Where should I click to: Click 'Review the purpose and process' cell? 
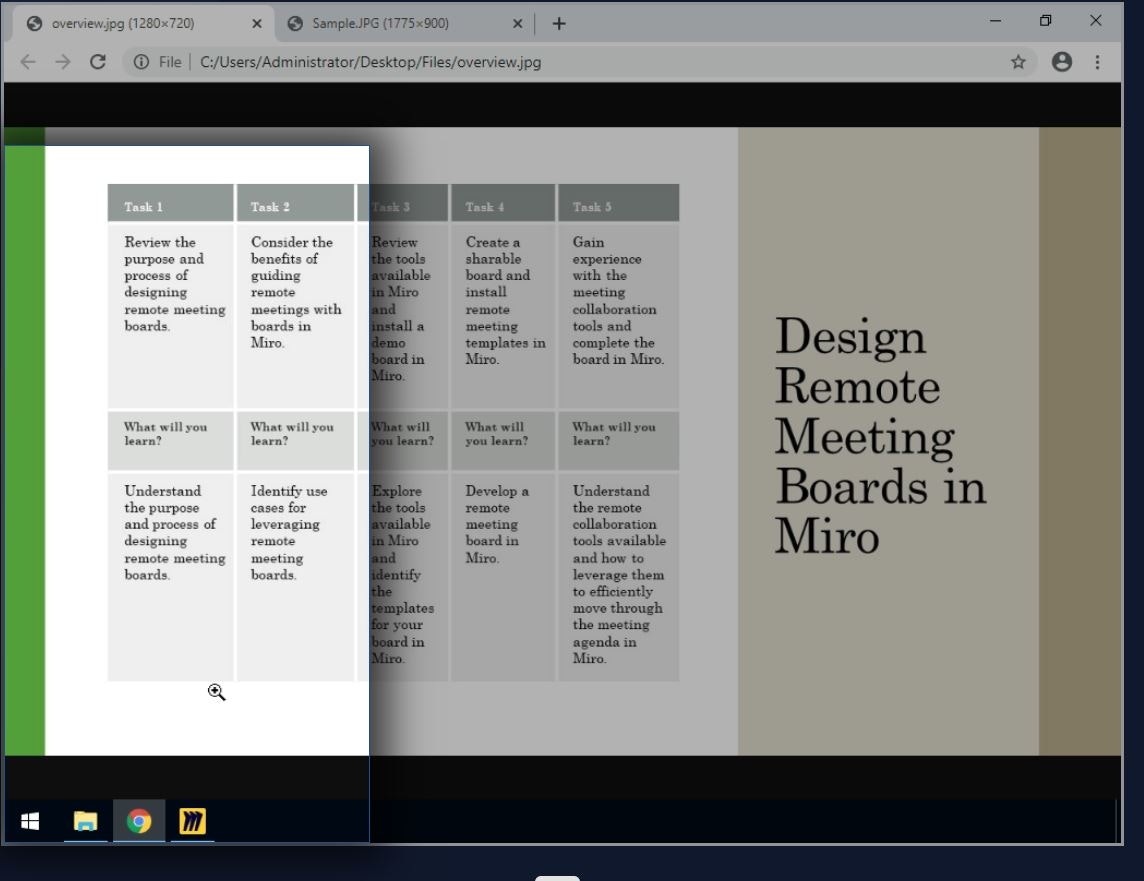click(x=171, y=317)
